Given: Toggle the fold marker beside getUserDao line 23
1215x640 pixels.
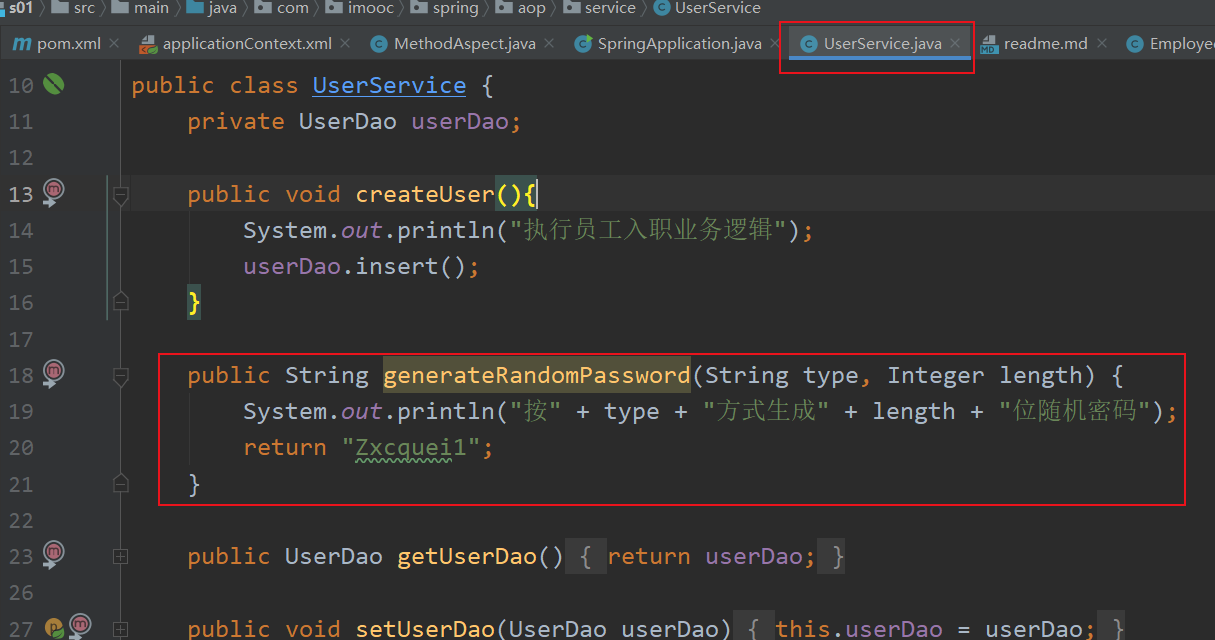Looking at the screenshot, I should (x=120, y=556).
